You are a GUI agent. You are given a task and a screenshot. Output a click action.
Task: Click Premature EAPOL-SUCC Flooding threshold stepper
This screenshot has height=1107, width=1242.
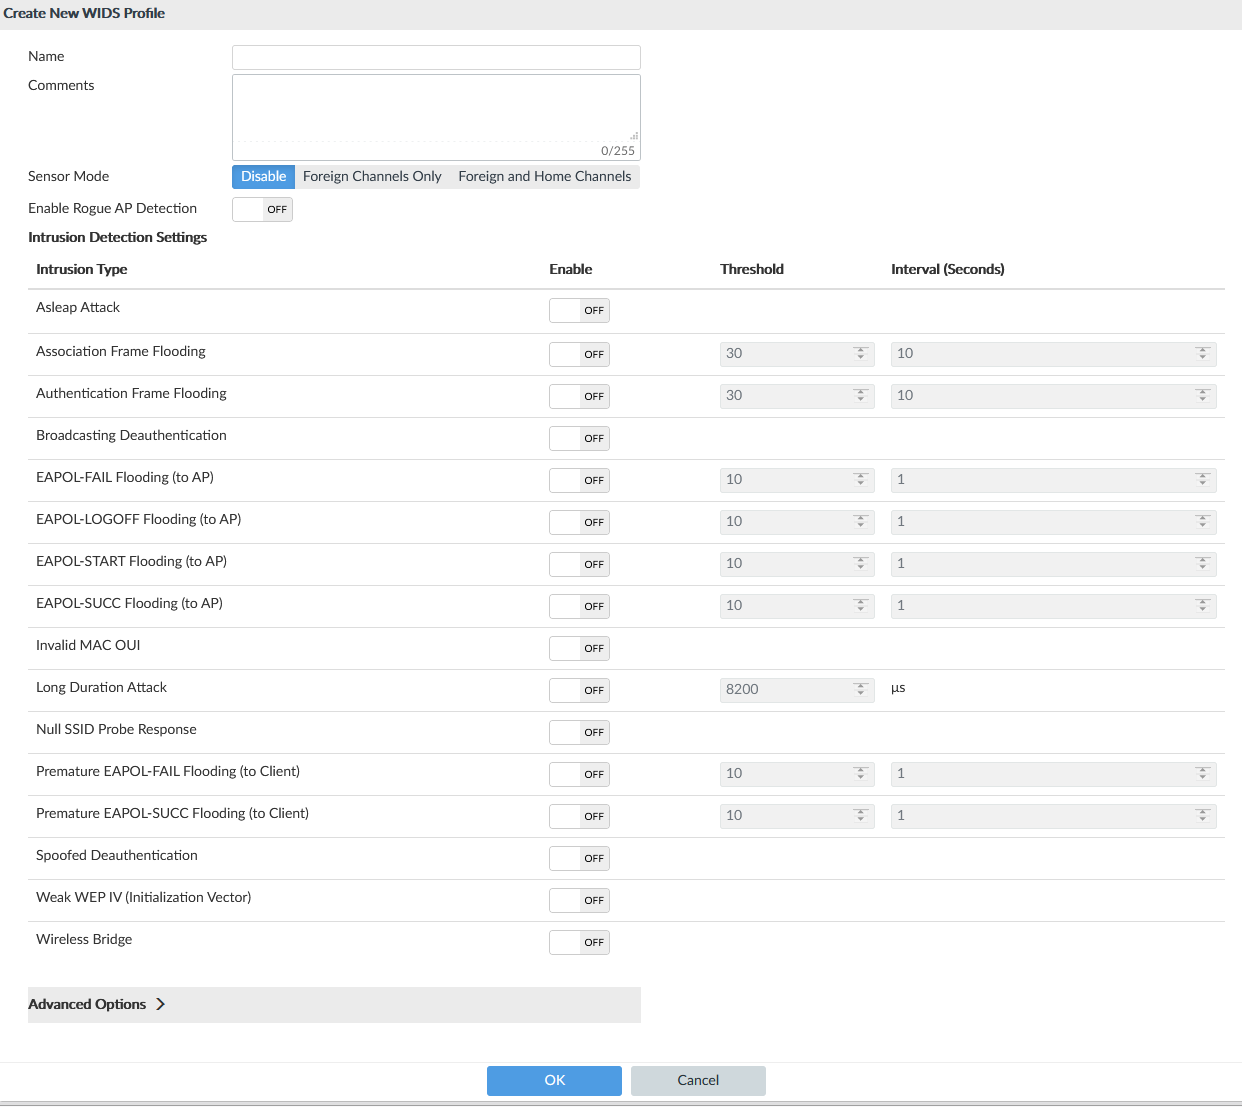coord(860,815)
